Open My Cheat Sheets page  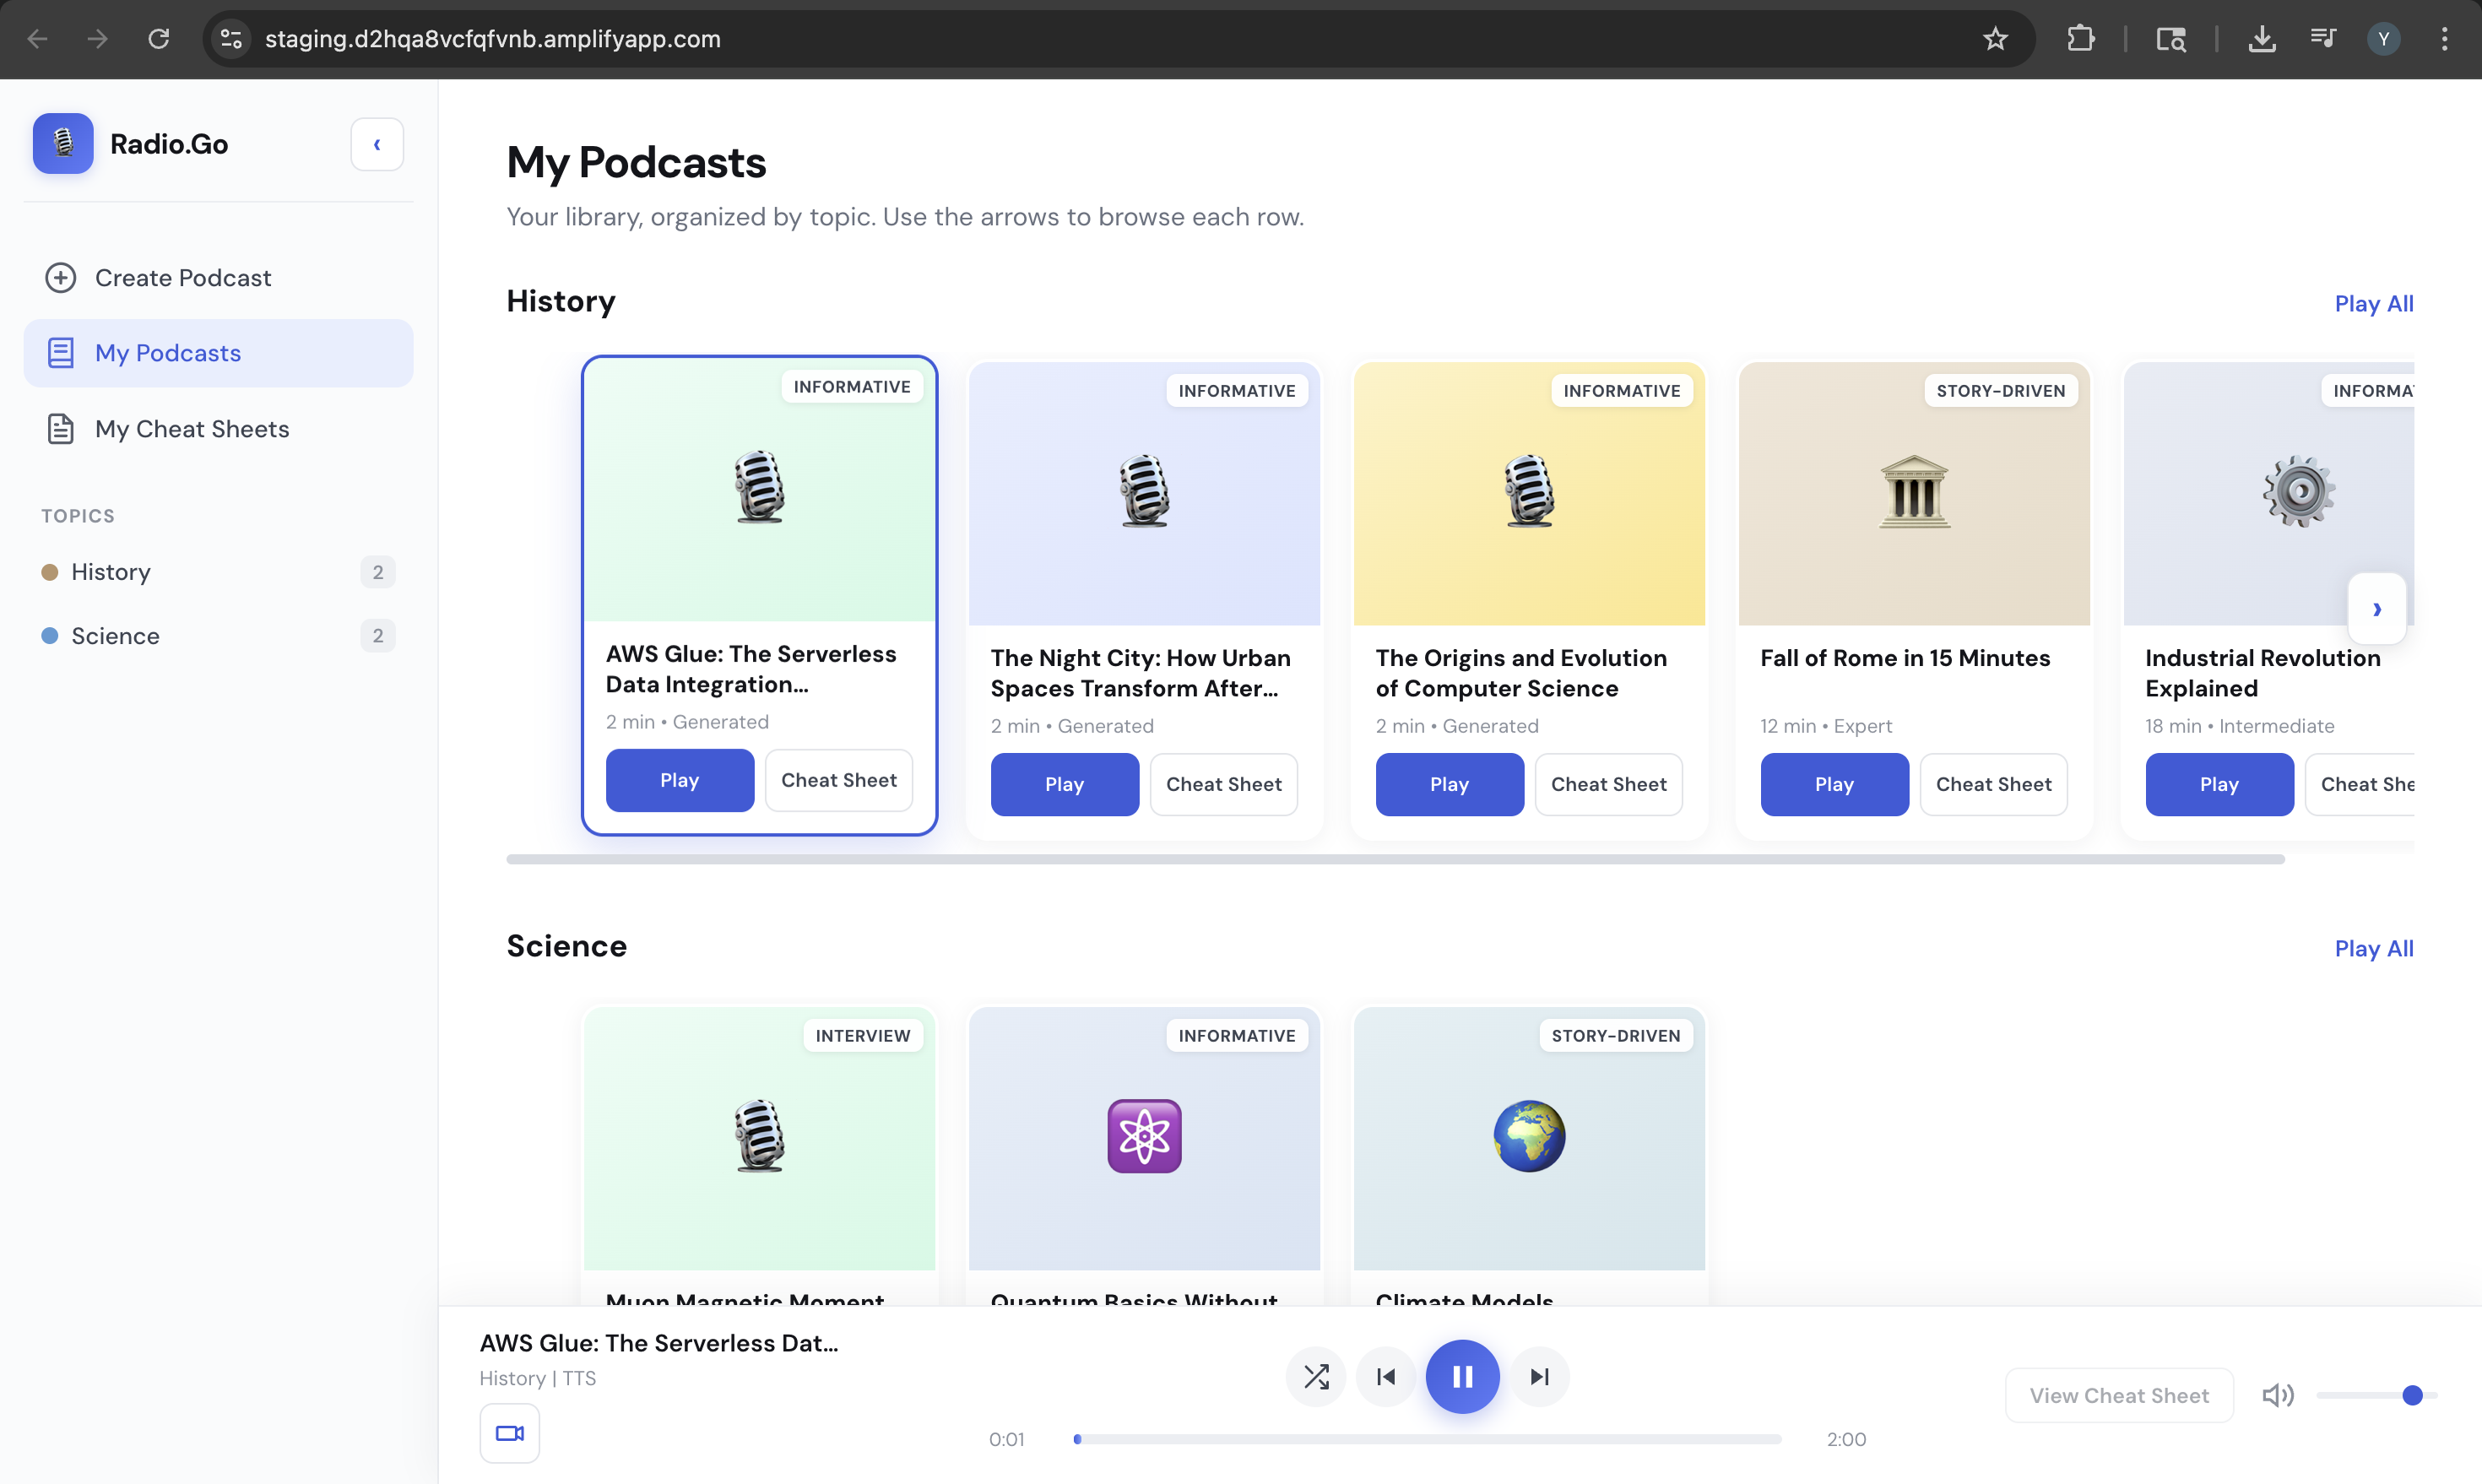pos(192,429)
